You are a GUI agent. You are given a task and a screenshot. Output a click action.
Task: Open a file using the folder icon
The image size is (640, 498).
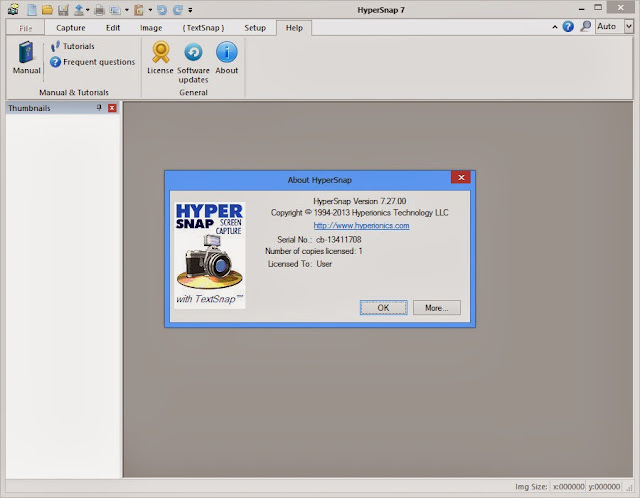47,9
